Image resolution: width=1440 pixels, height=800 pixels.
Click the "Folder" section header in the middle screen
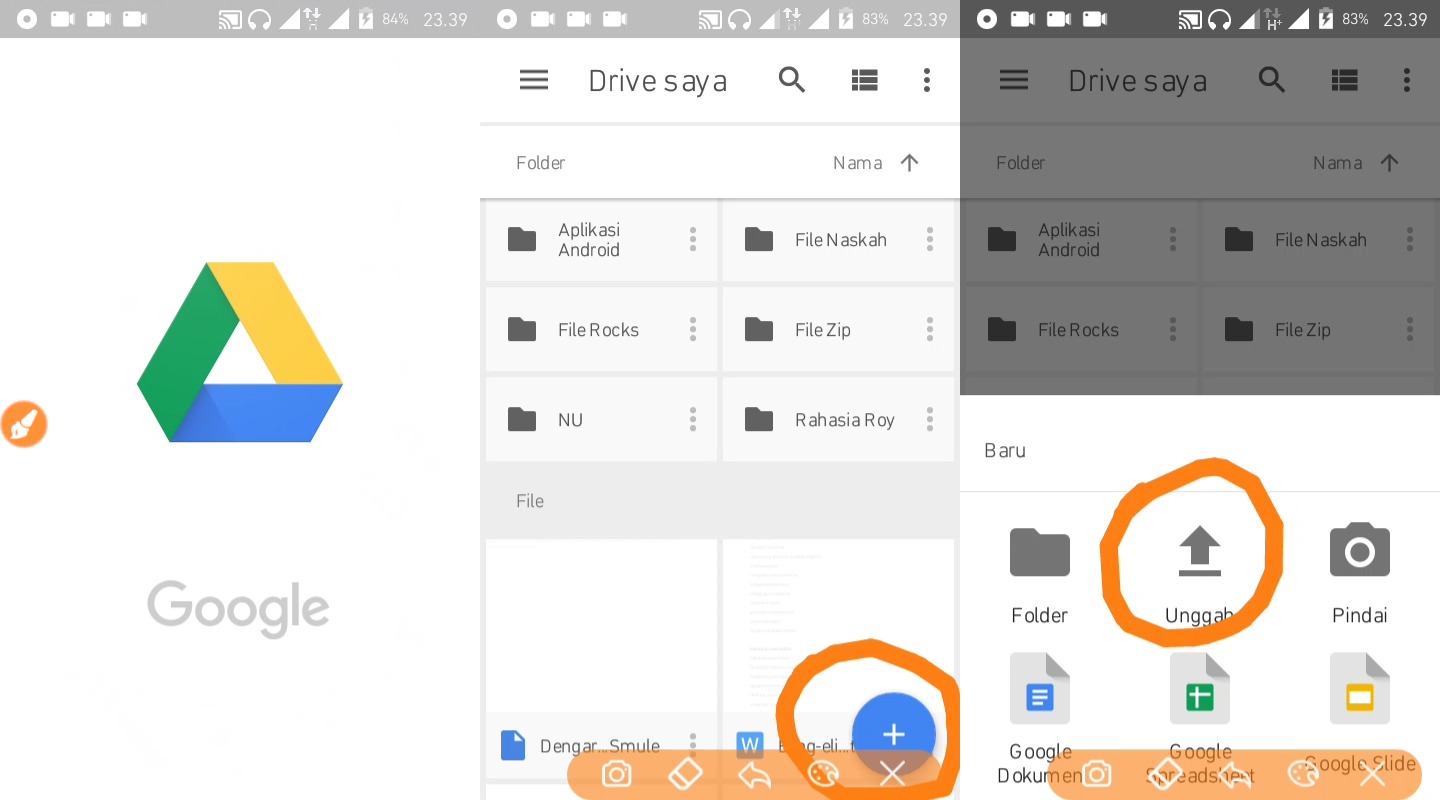[541, 163]
